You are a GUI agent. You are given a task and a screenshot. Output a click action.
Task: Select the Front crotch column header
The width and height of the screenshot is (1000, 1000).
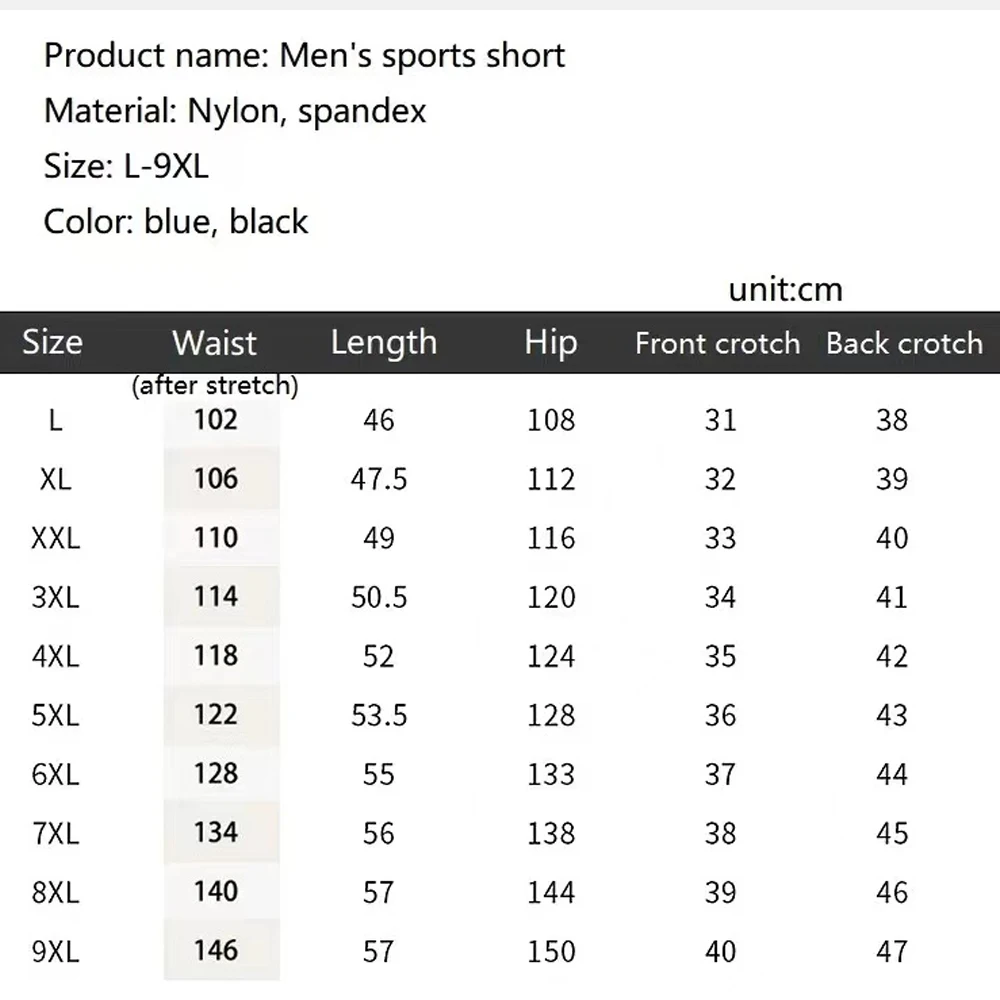(717, 343)
